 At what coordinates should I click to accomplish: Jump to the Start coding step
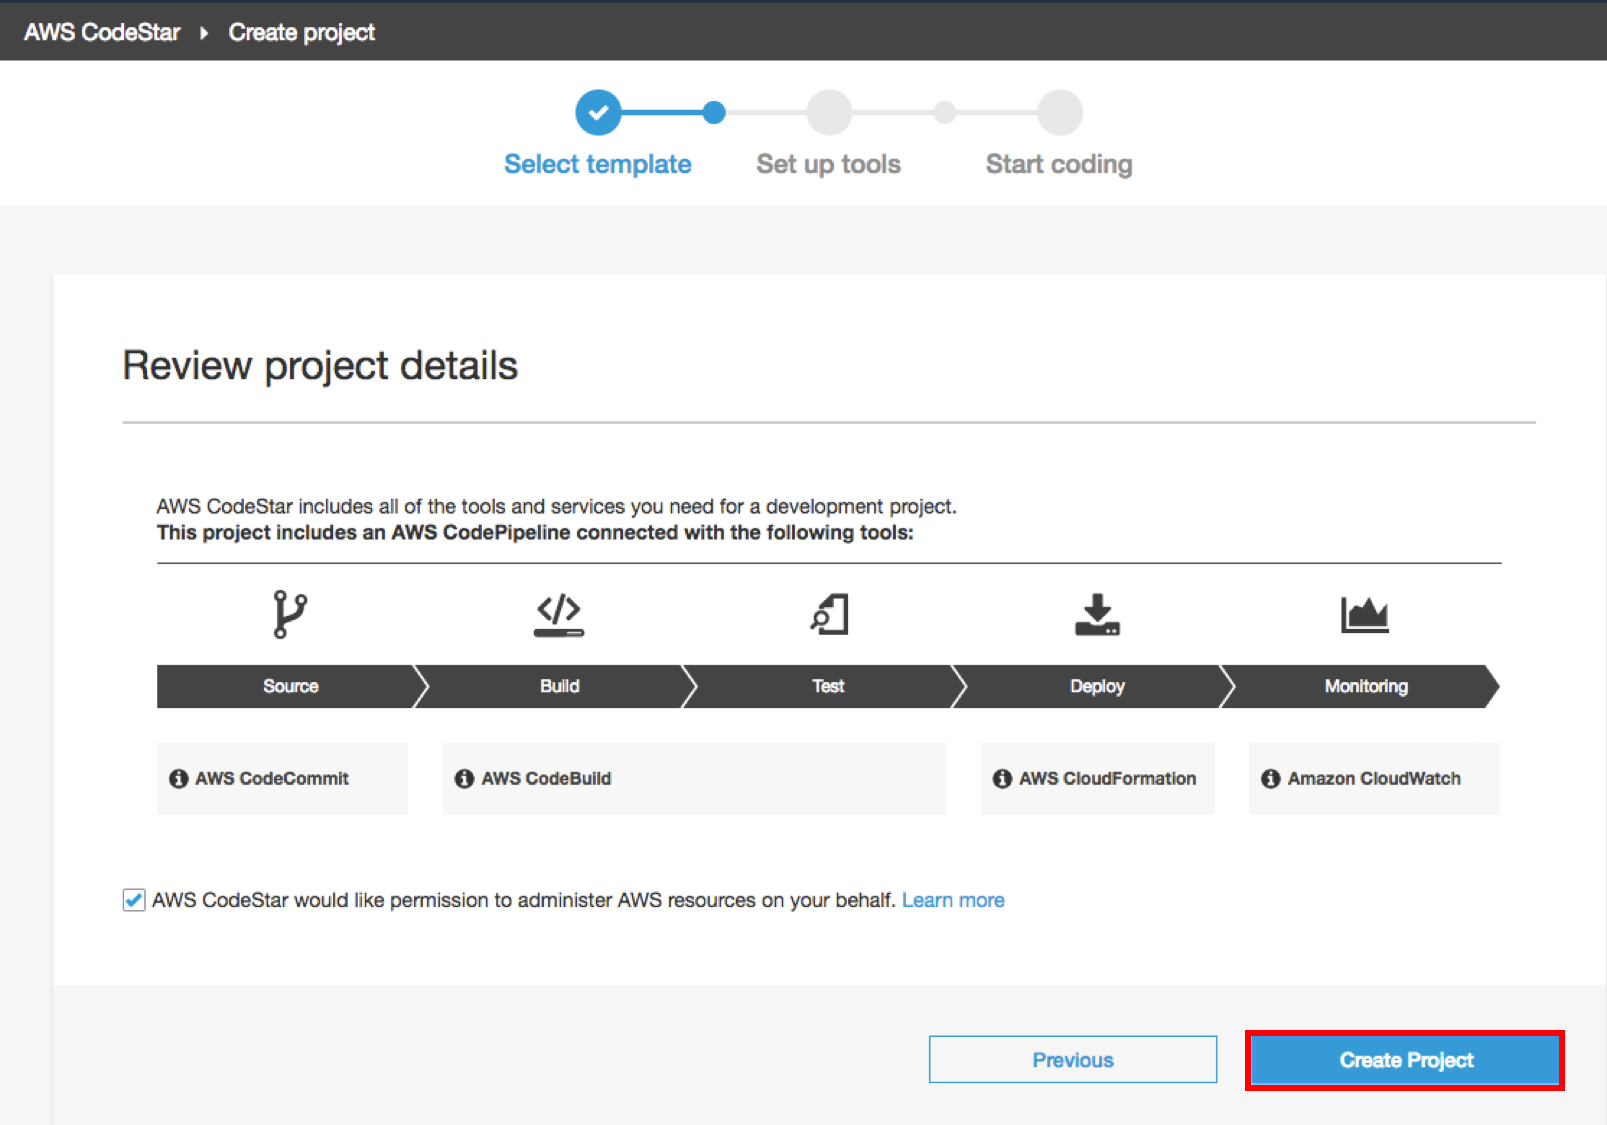pos(1059,113)
